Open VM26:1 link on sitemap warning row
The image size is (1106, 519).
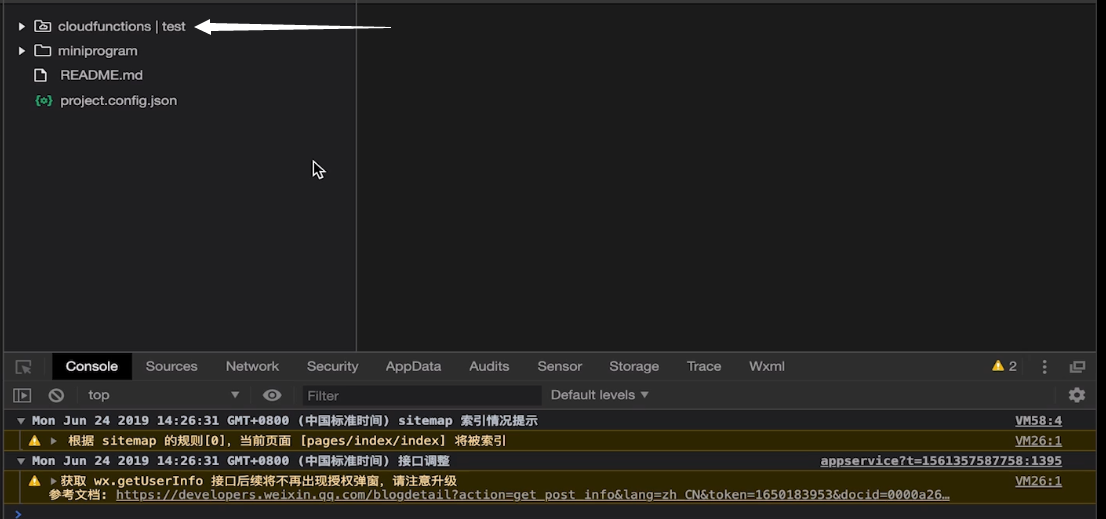point(1038,441)
